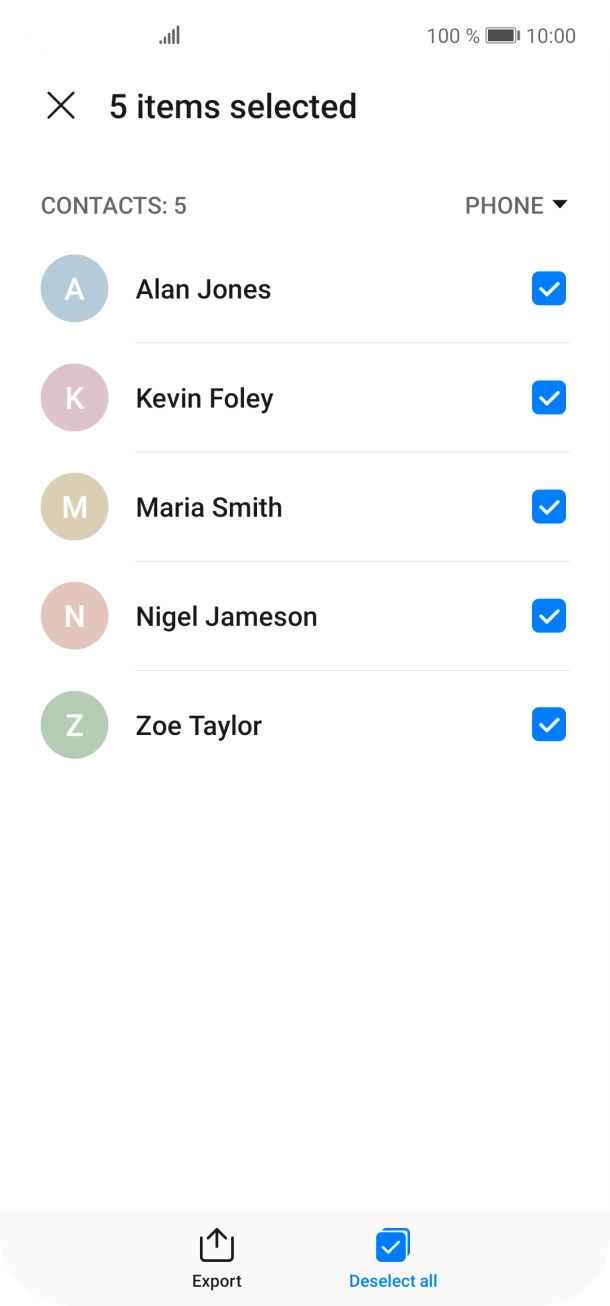Uncheck the Zoe Taylor checkbox
Image resolution: width=610 pixels, height=1306 pixels.
pos(549,725)
